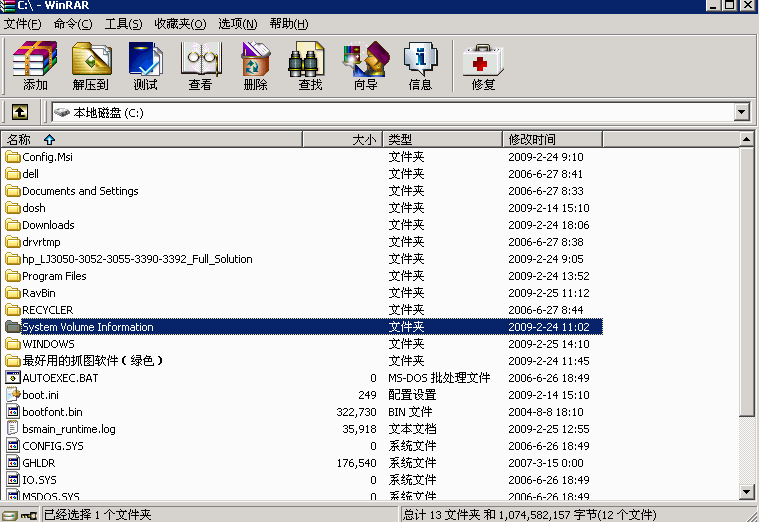
Task: Sort by the Size (大小) column header
Action: tap(343, 139)
